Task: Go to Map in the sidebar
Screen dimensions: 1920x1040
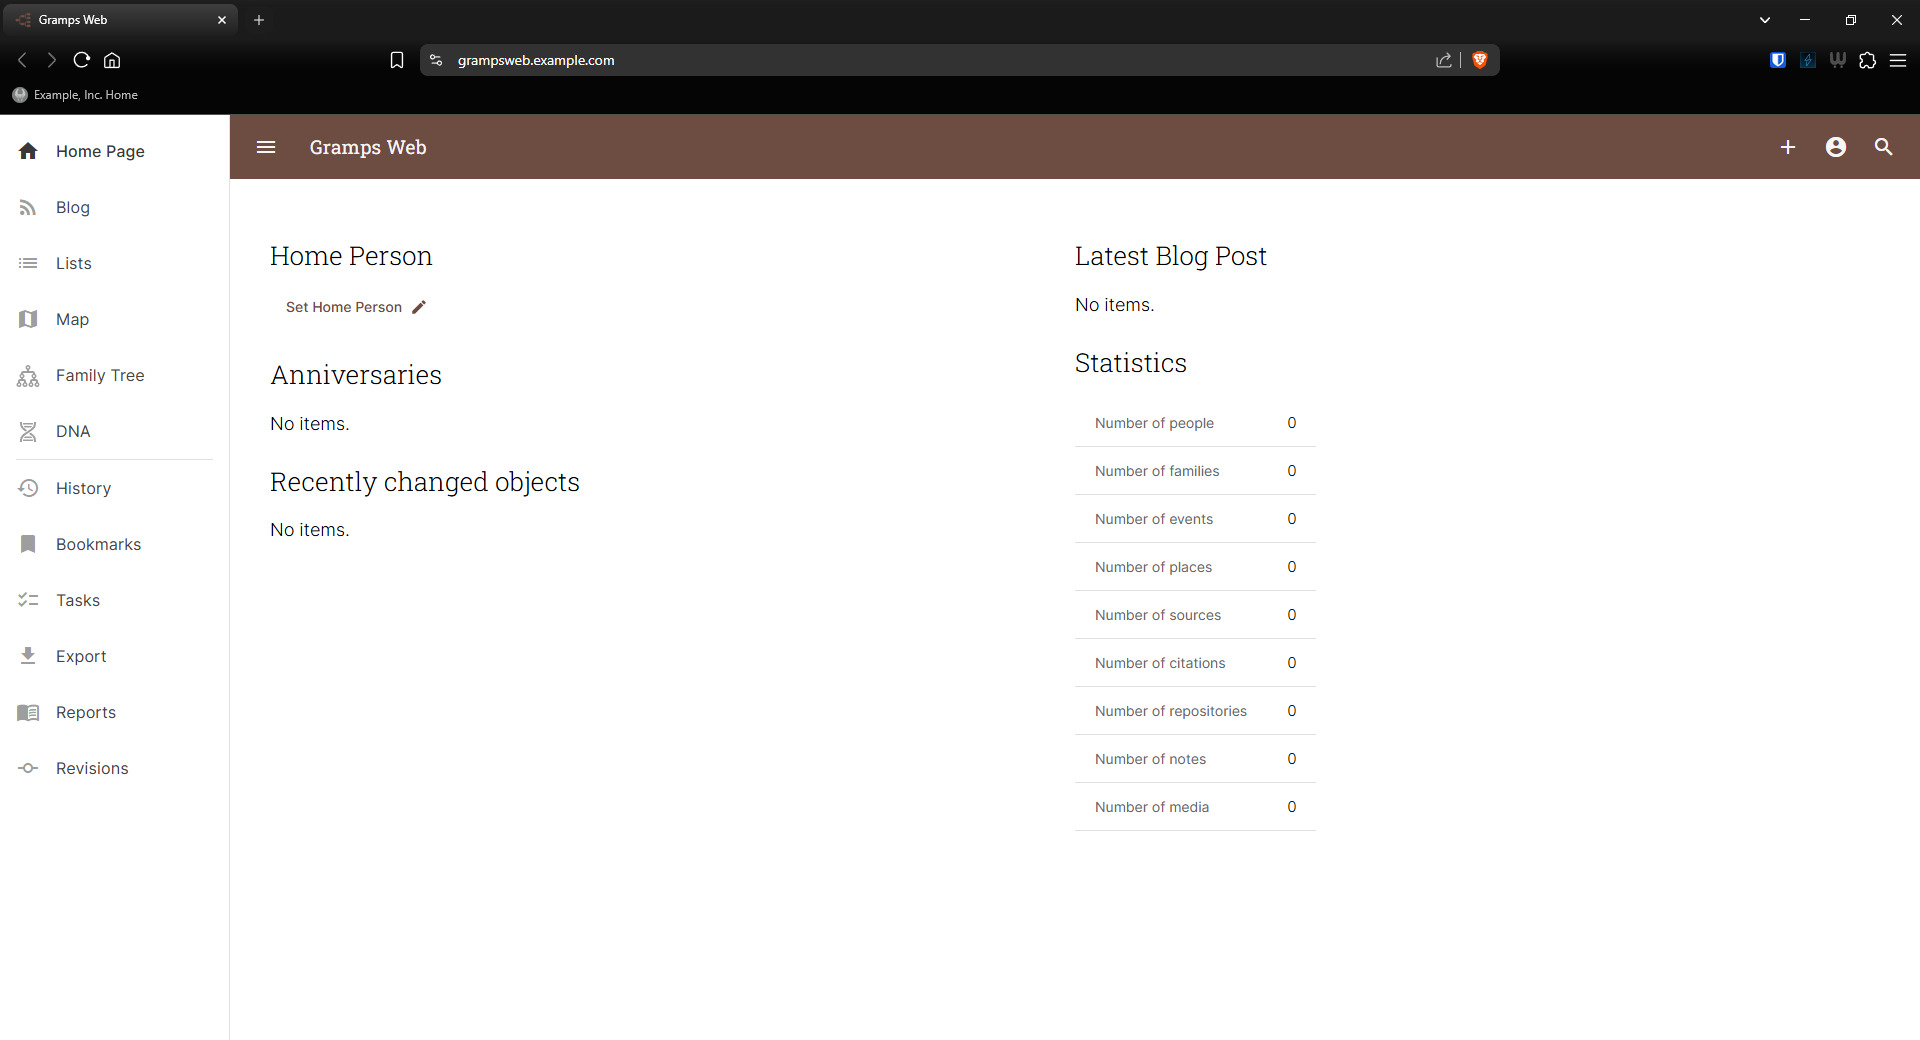Action: (x=72, y=319)
